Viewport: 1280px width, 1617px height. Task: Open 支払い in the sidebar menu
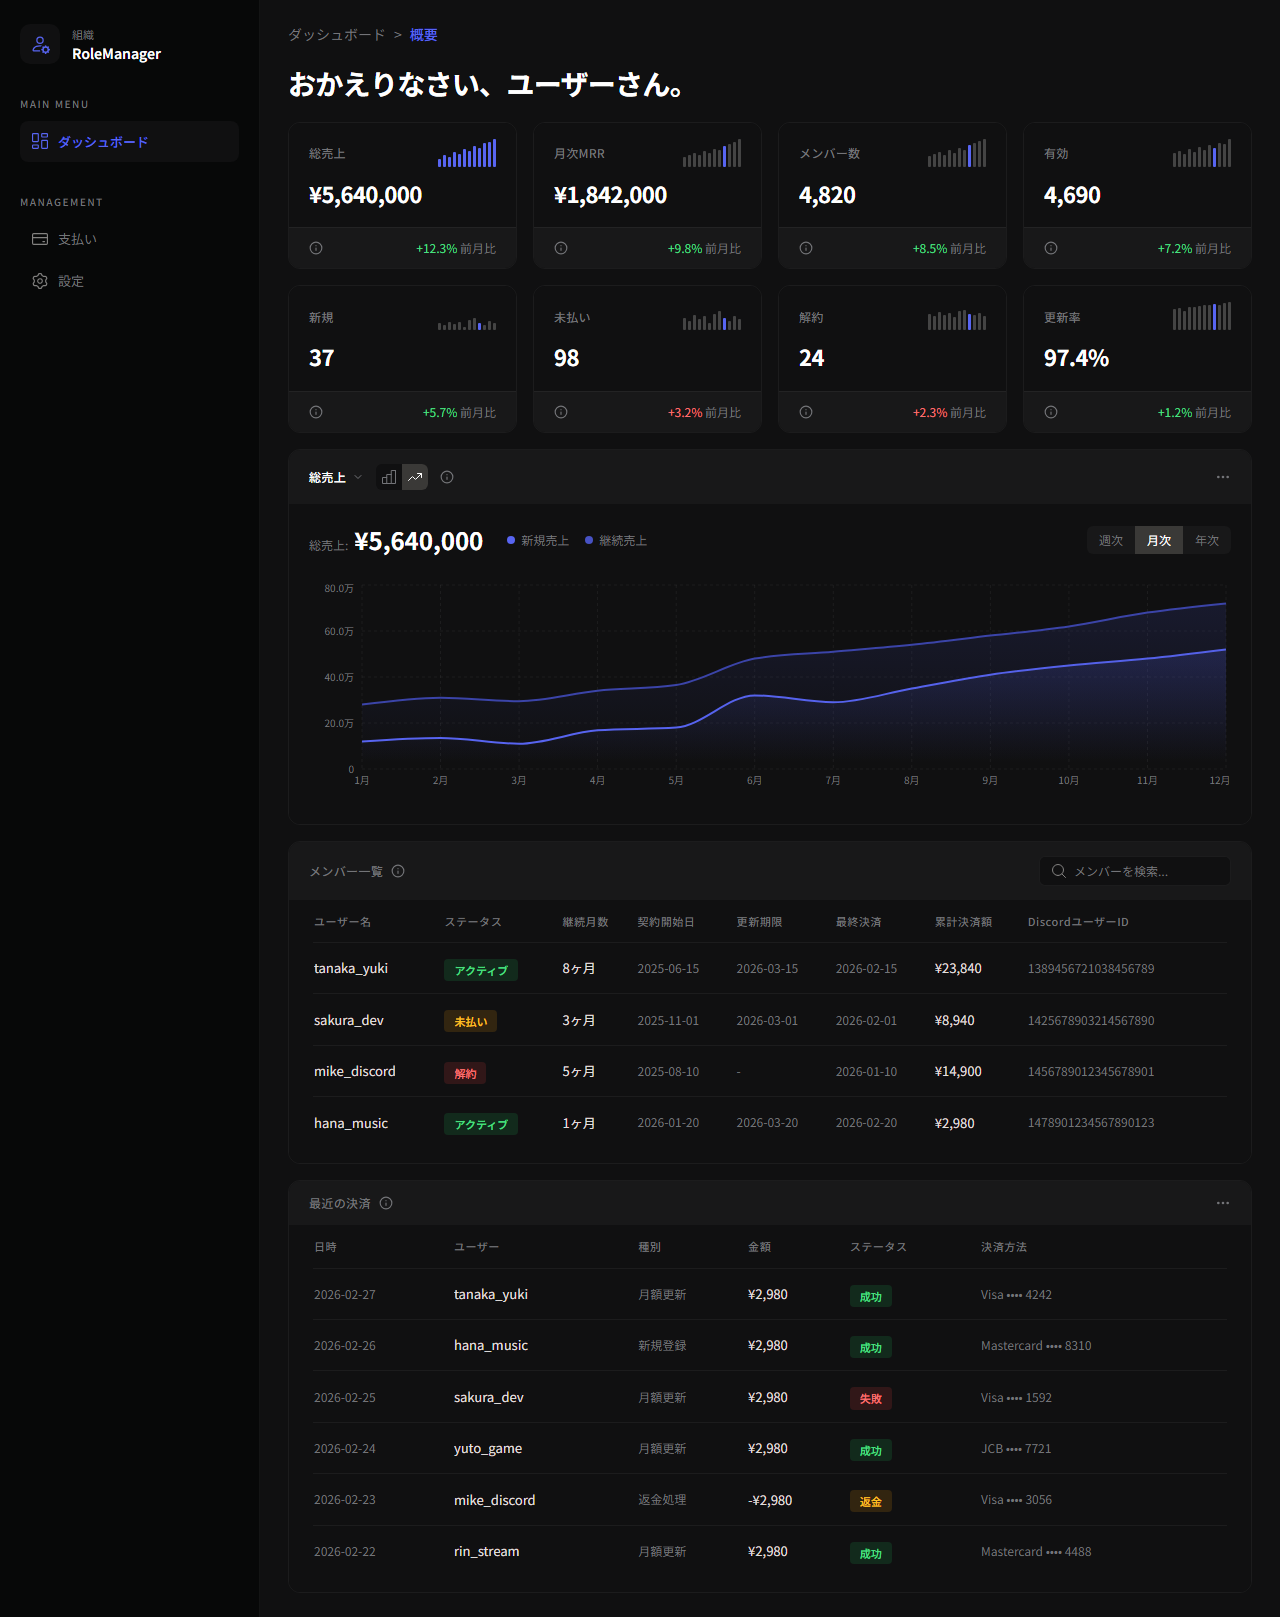77,239
